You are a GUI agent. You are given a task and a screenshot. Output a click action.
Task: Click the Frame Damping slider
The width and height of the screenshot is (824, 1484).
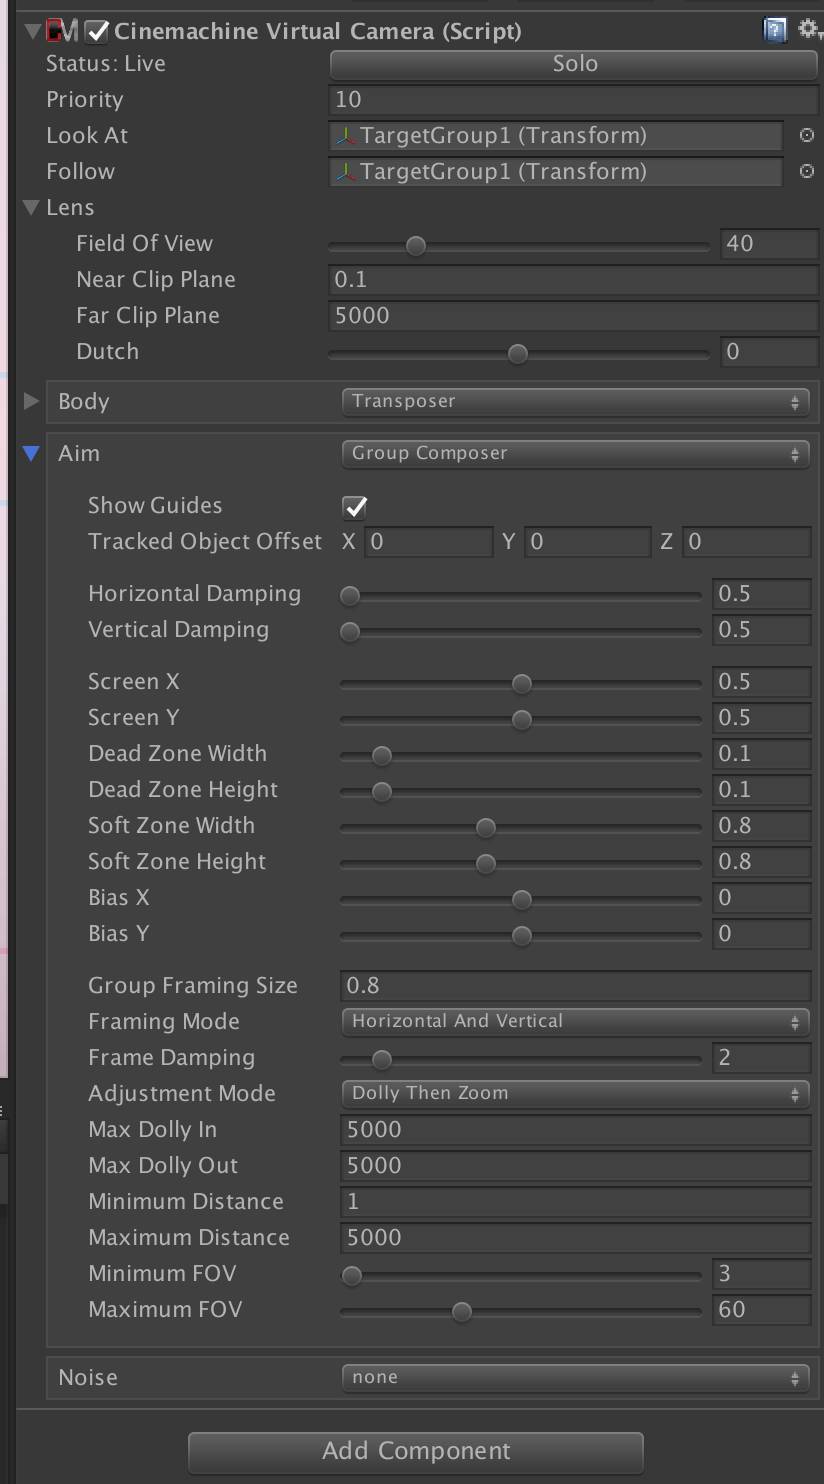521,1060
